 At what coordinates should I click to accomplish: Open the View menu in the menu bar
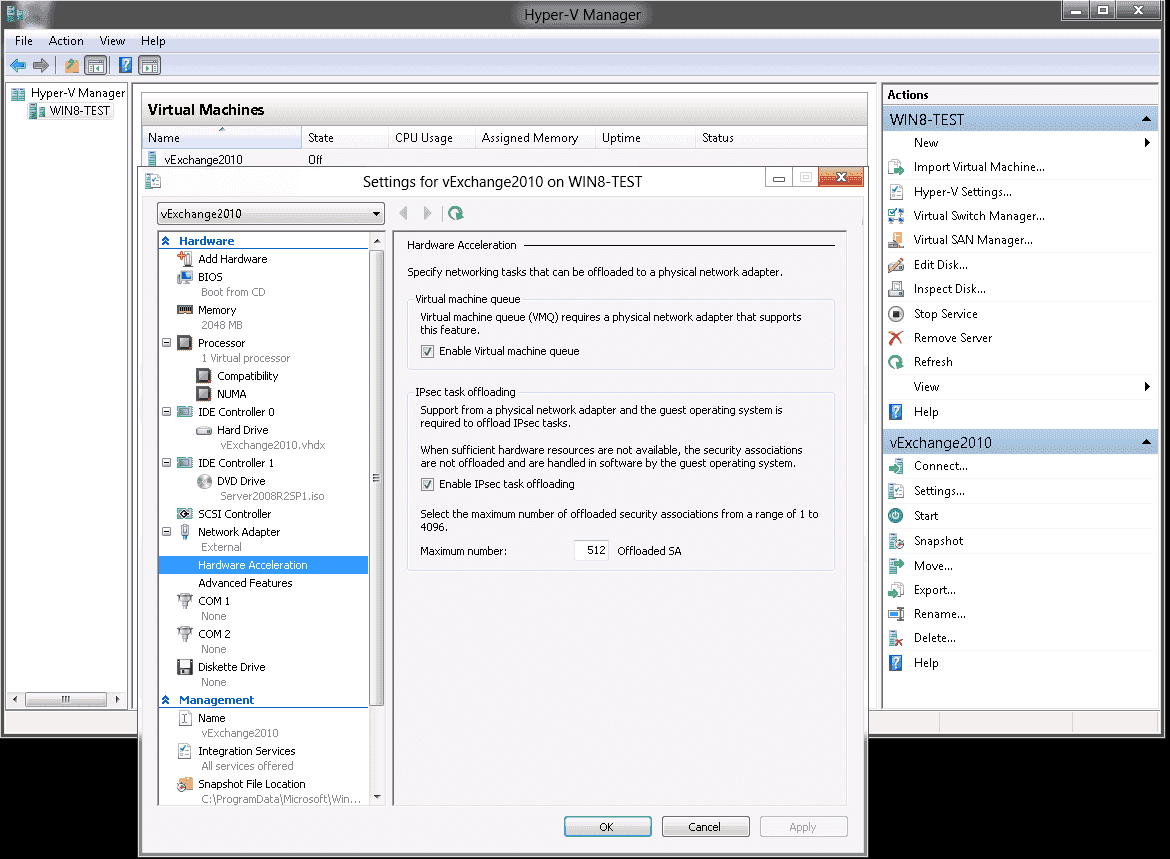[113, 41]
